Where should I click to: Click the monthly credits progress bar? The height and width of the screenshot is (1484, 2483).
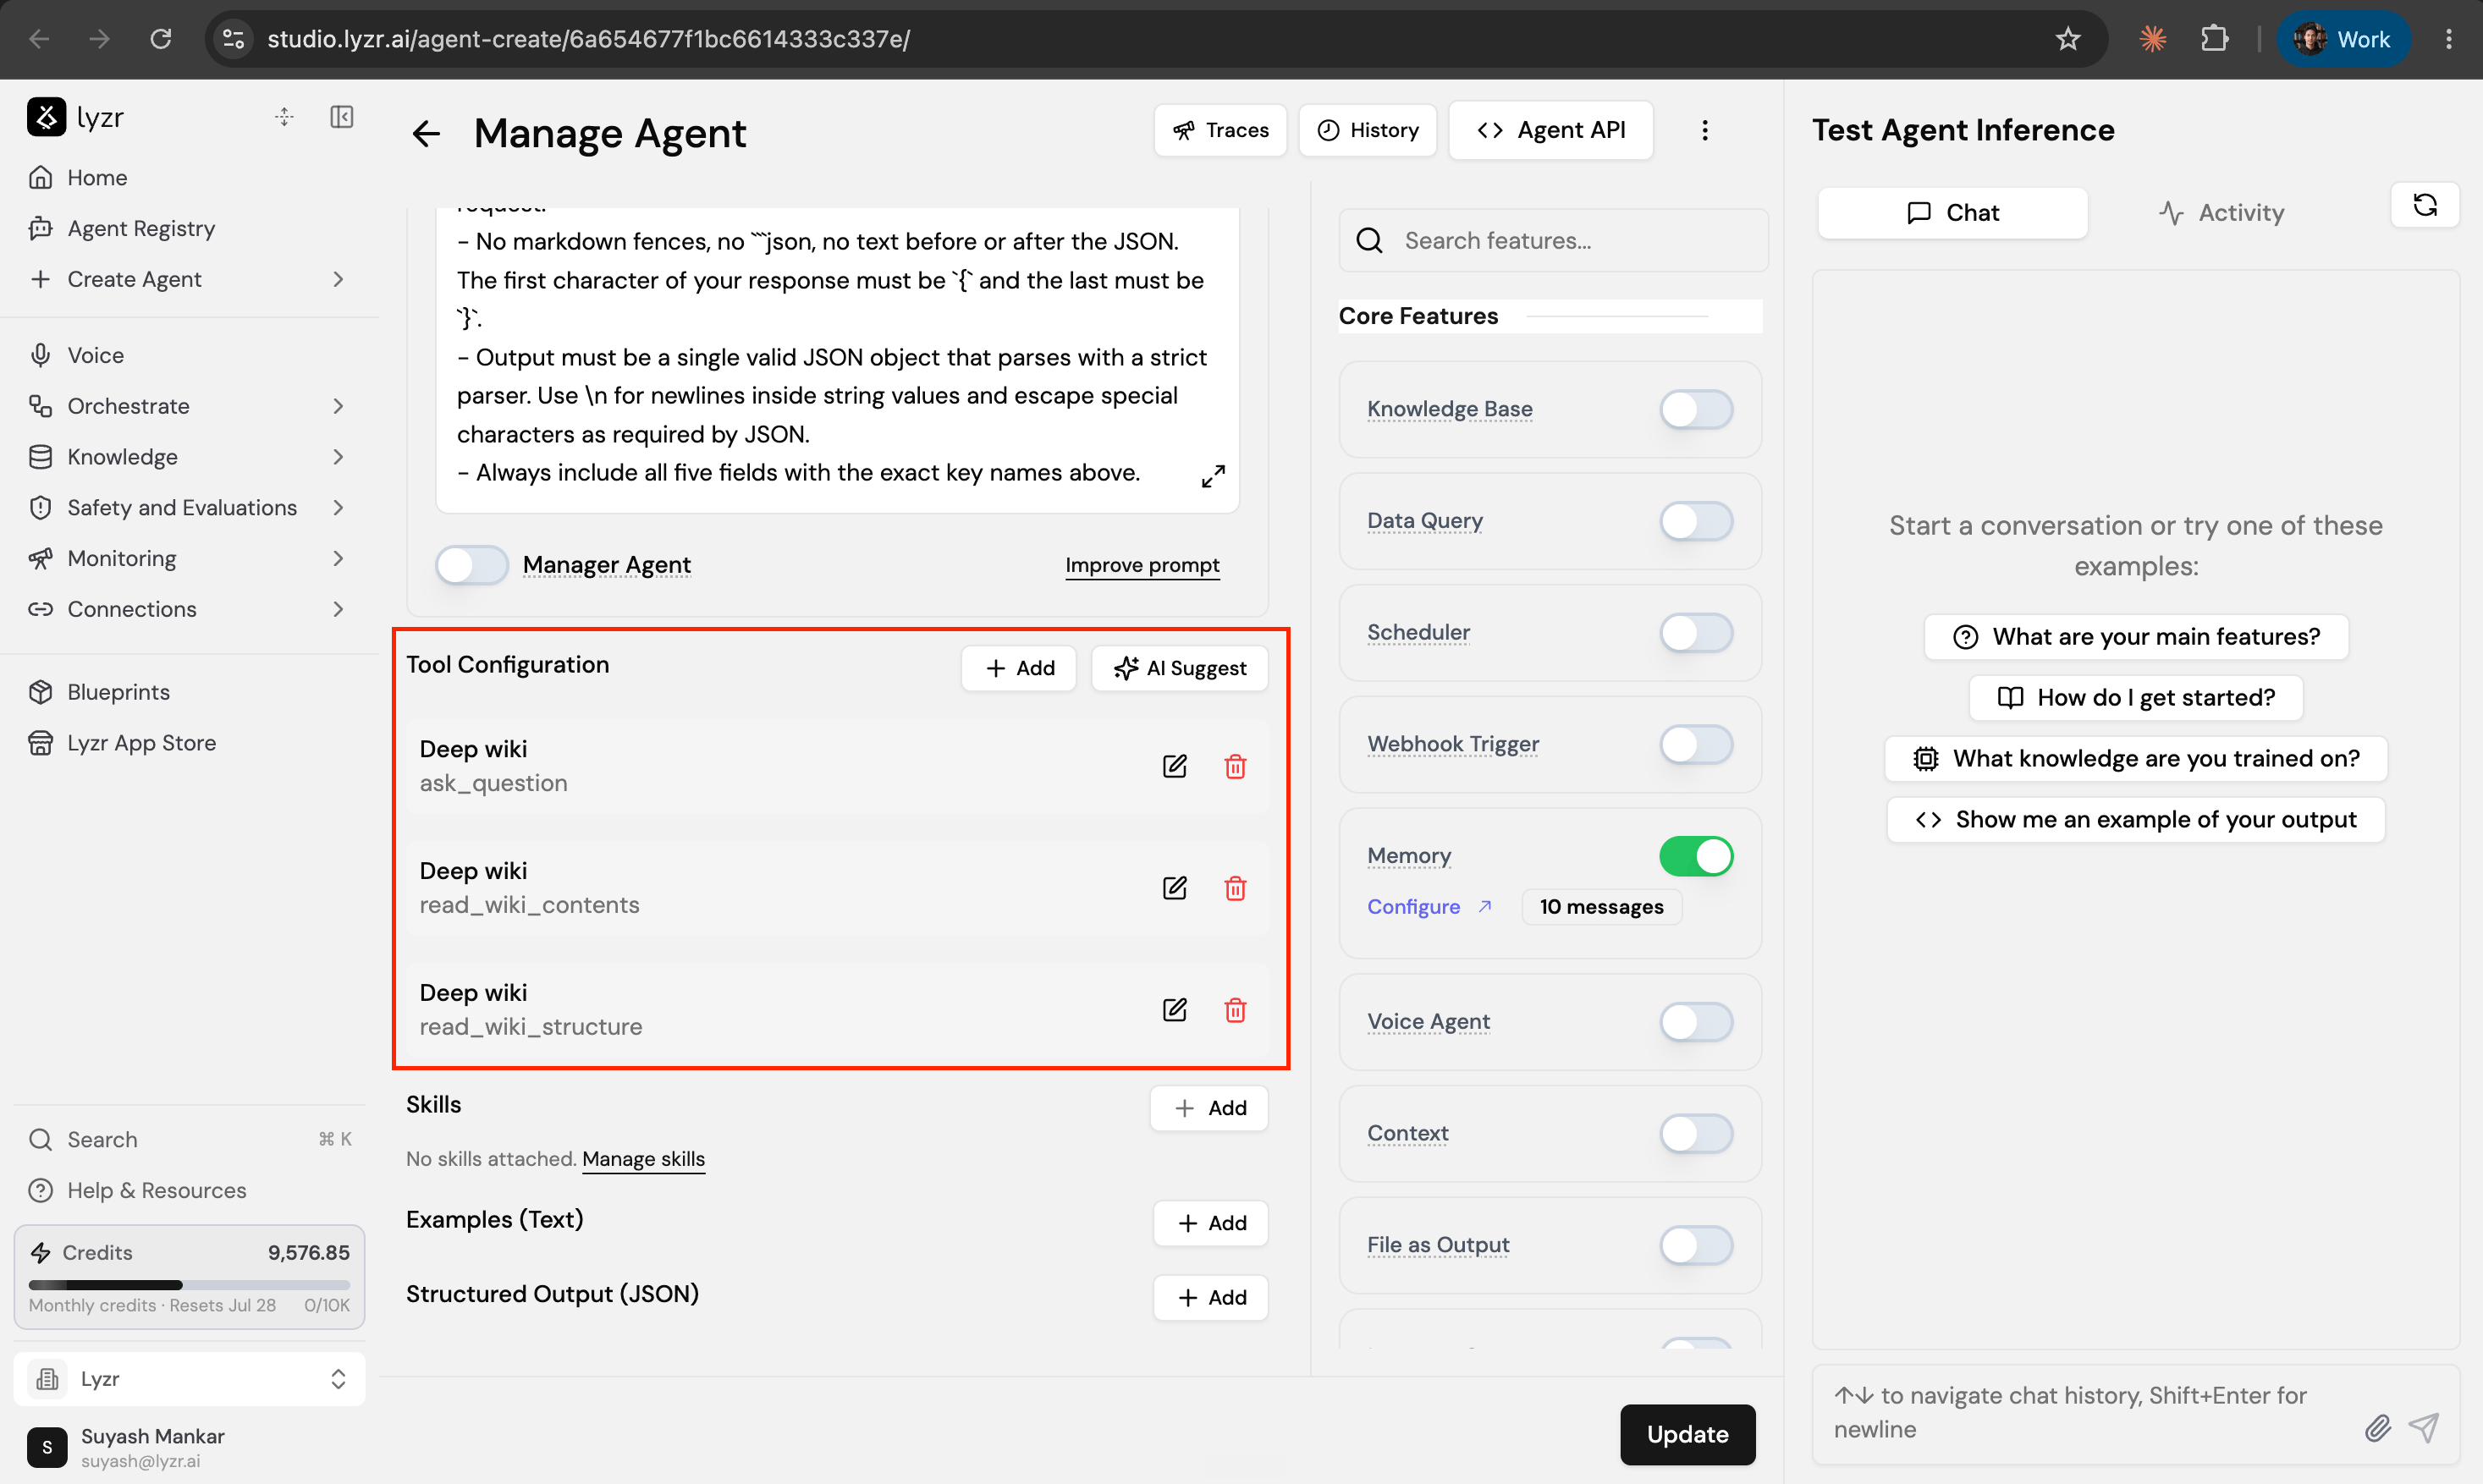point(189,1284)
